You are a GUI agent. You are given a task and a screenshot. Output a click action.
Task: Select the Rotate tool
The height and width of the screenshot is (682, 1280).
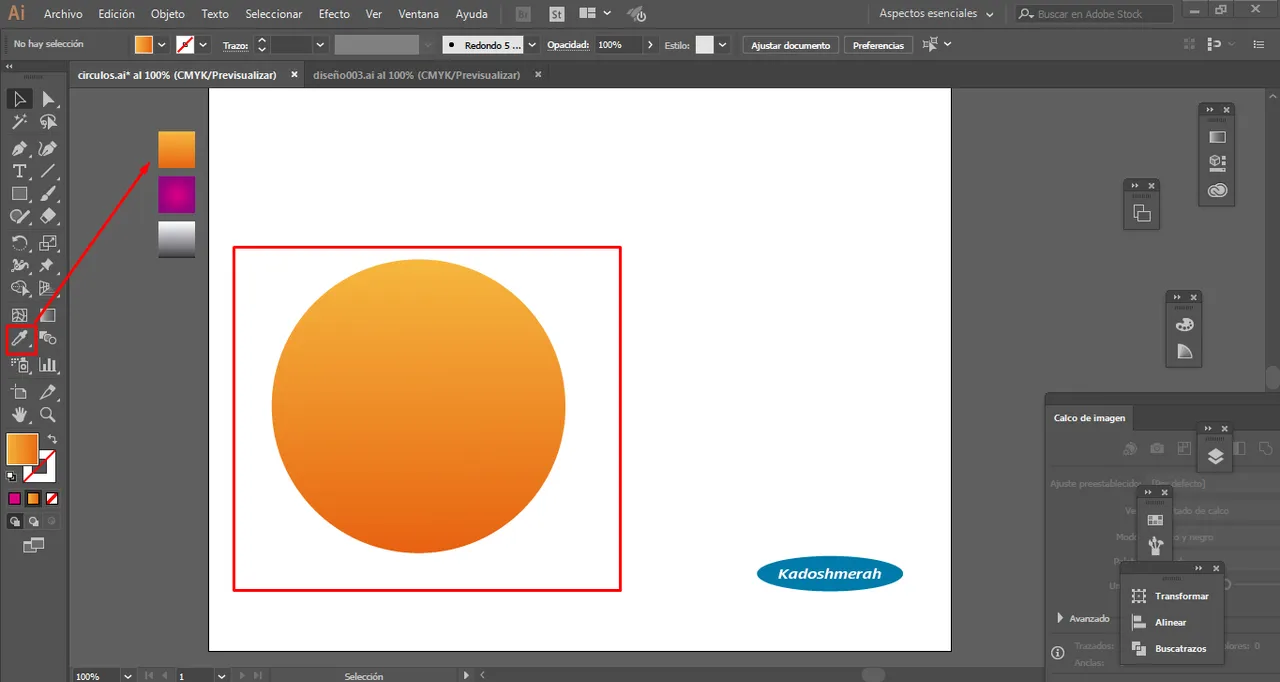19,243
